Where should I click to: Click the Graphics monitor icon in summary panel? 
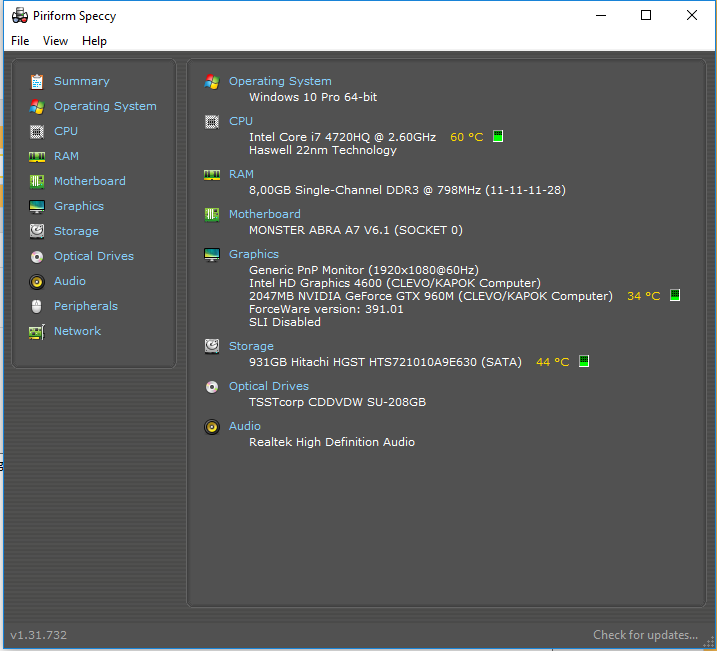coord(212,255)
